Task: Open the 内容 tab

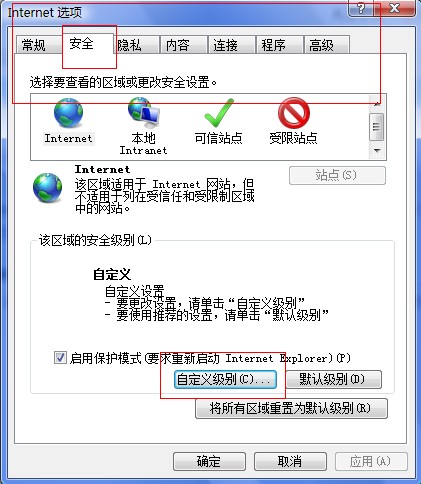Action: pos(183,45)
